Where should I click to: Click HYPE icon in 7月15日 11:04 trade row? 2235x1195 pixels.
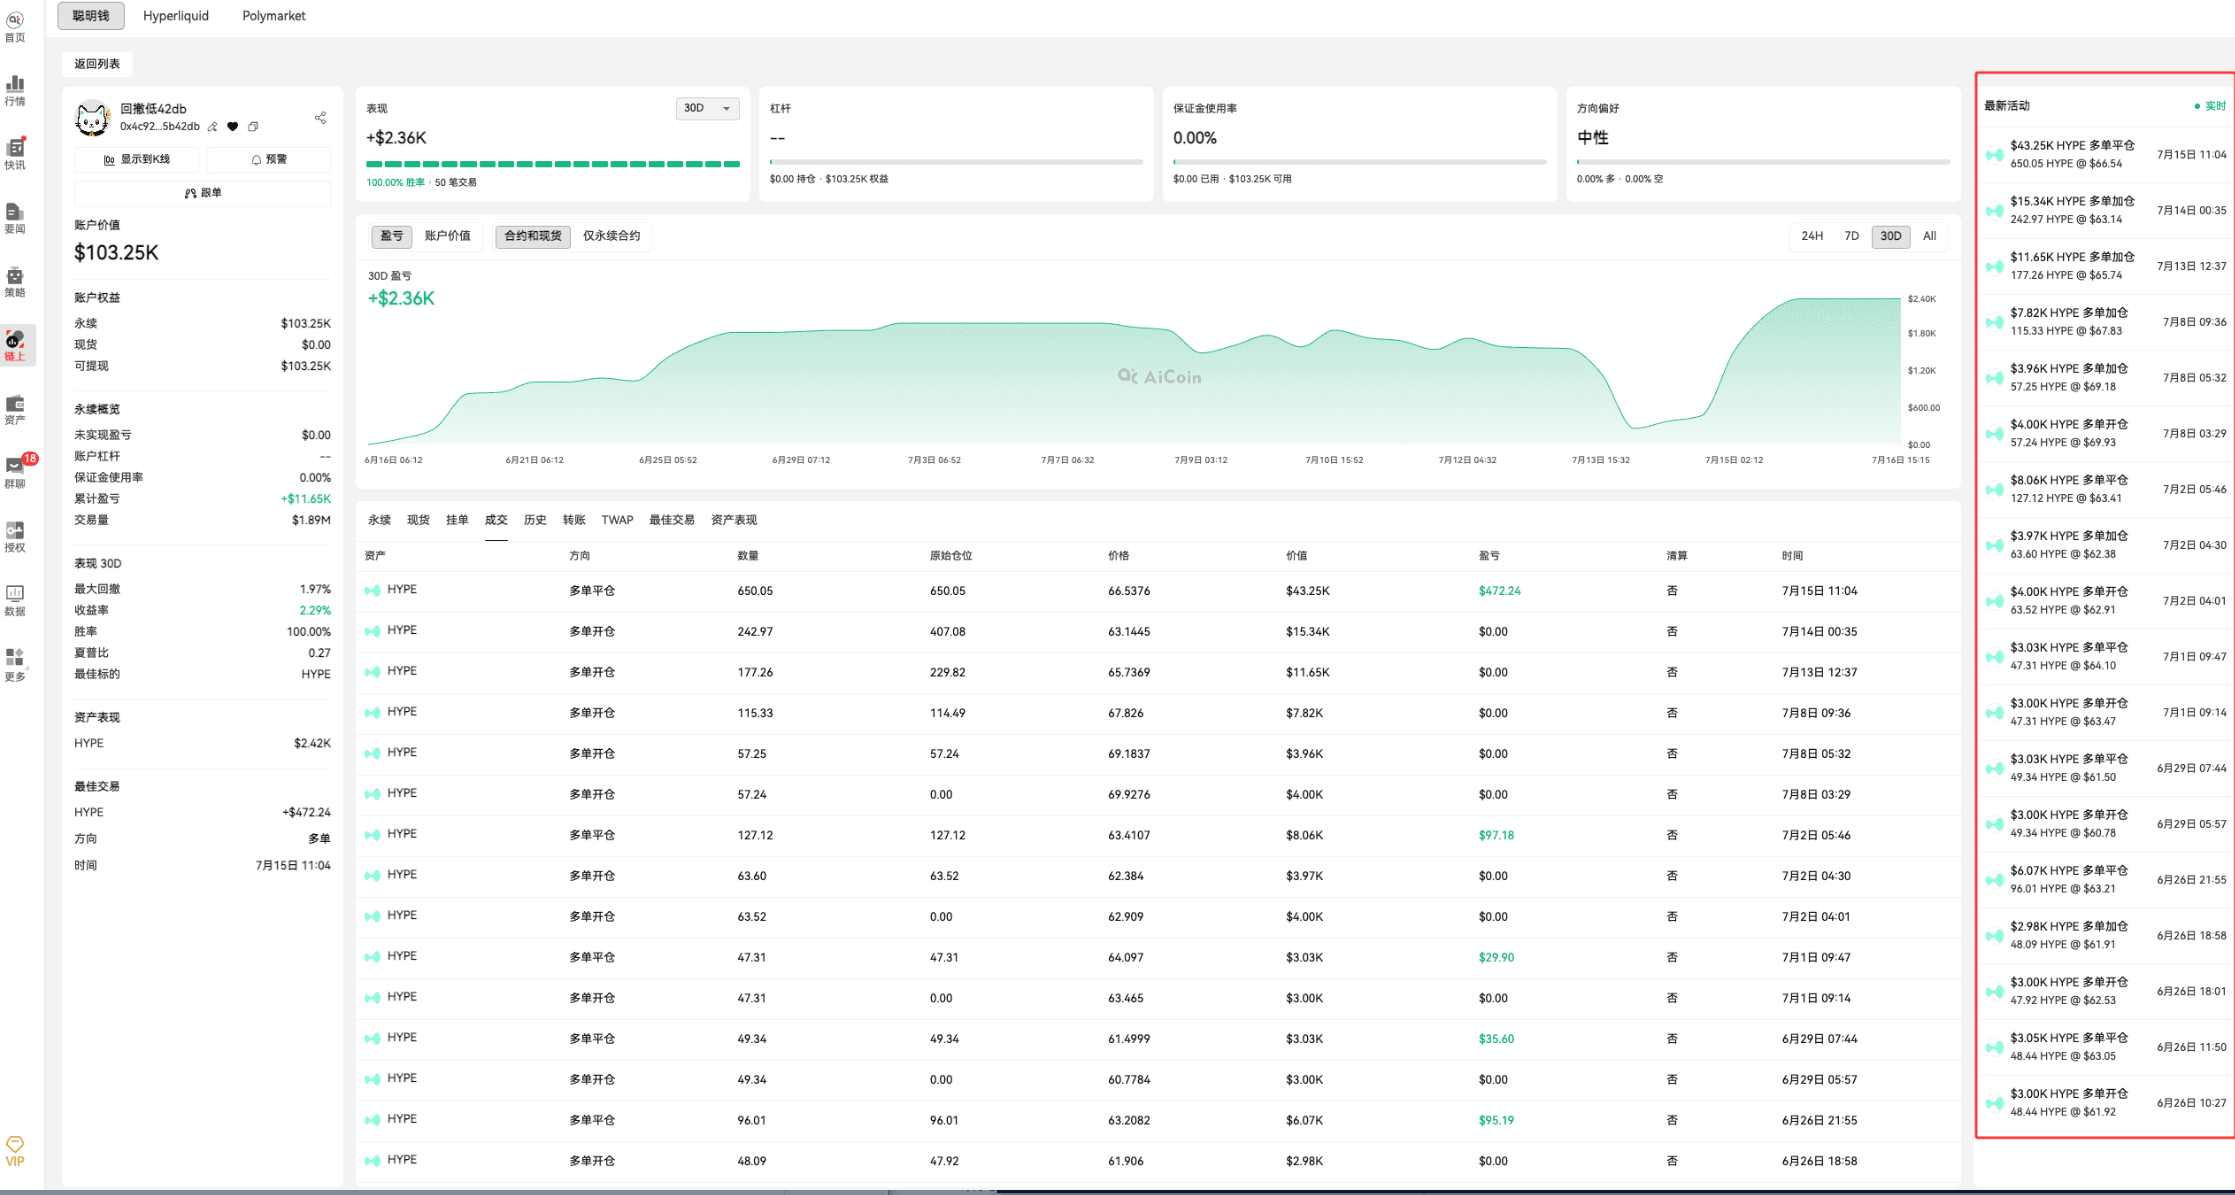click(x=373, y=591)
